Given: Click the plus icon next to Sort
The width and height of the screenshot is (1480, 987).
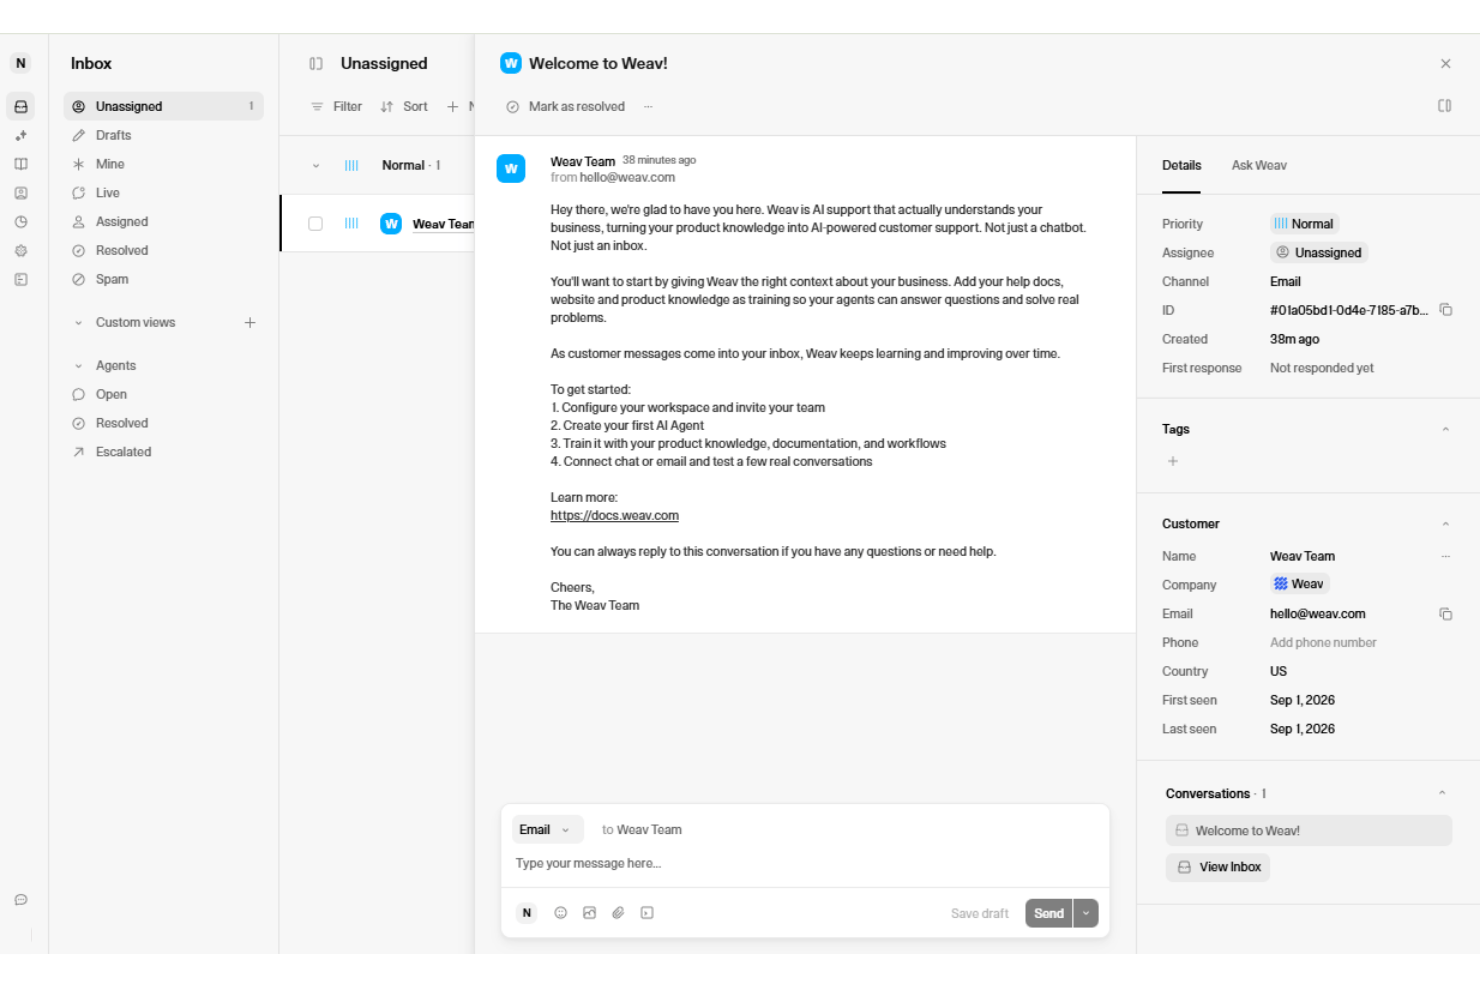Looking at the screenshot, I should click(x=453, y=106).
